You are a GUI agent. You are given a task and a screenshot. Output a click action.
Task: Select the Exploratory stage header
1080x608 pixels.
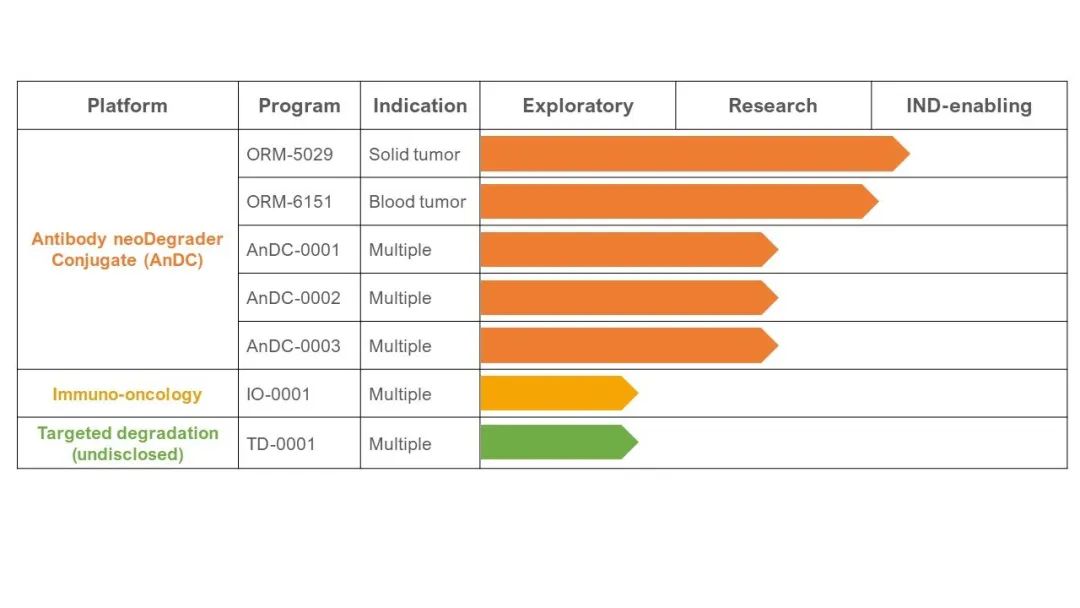[578, 105]
